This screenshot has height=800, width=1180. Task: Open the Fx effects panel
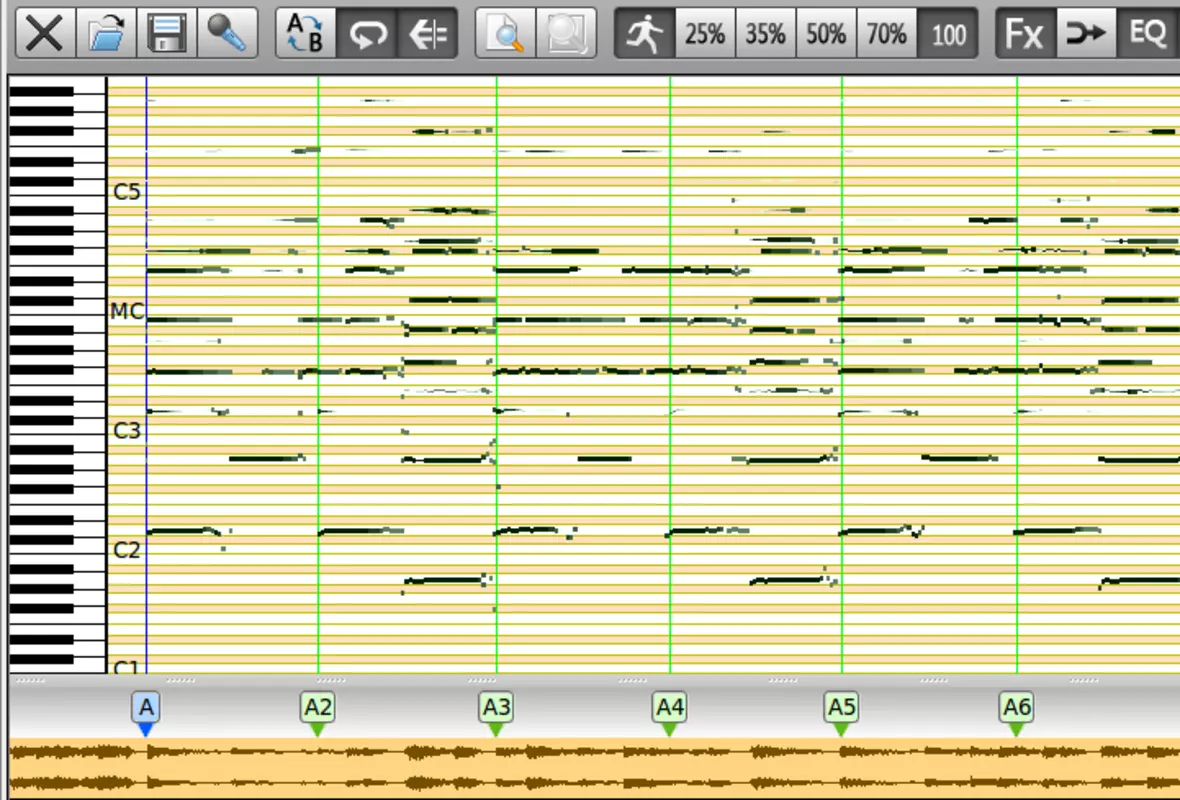tap(1026, 33)
